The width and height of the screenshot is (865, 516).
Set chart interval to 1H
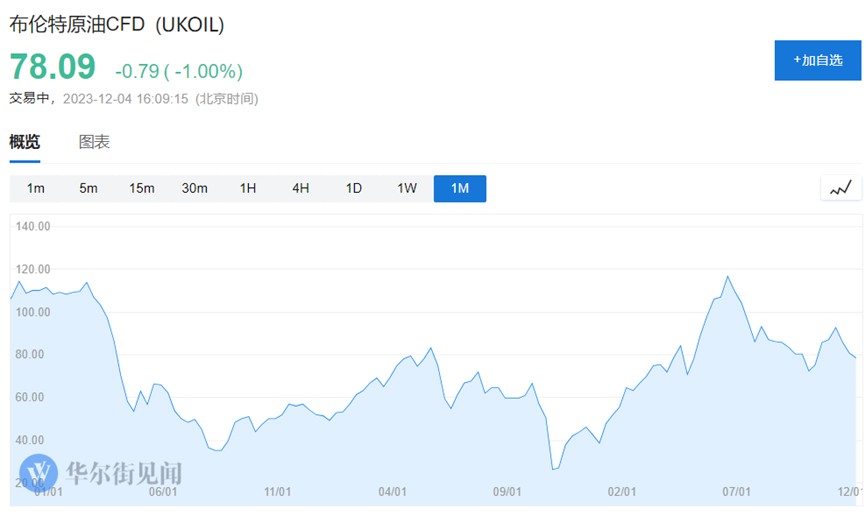click(248, 188)
